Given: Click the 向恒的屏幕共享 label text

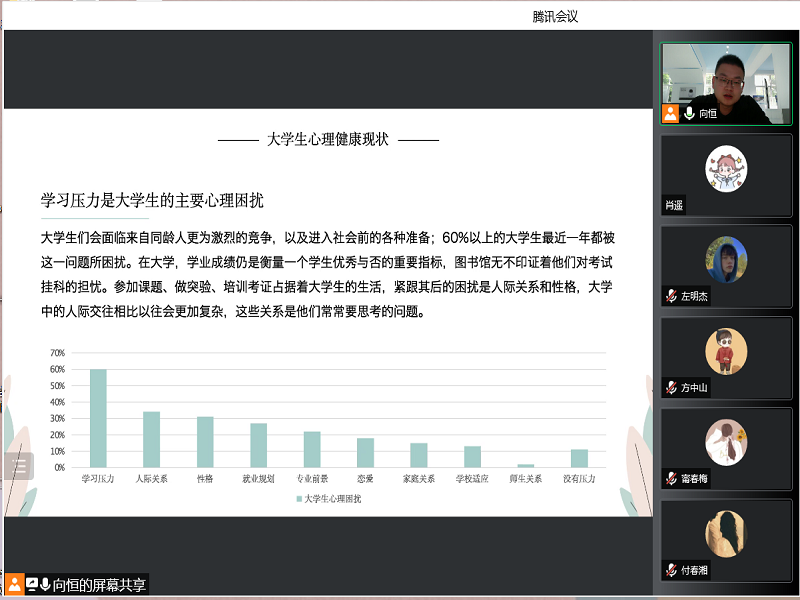Looking at the screenshot, I should [99, 585].
